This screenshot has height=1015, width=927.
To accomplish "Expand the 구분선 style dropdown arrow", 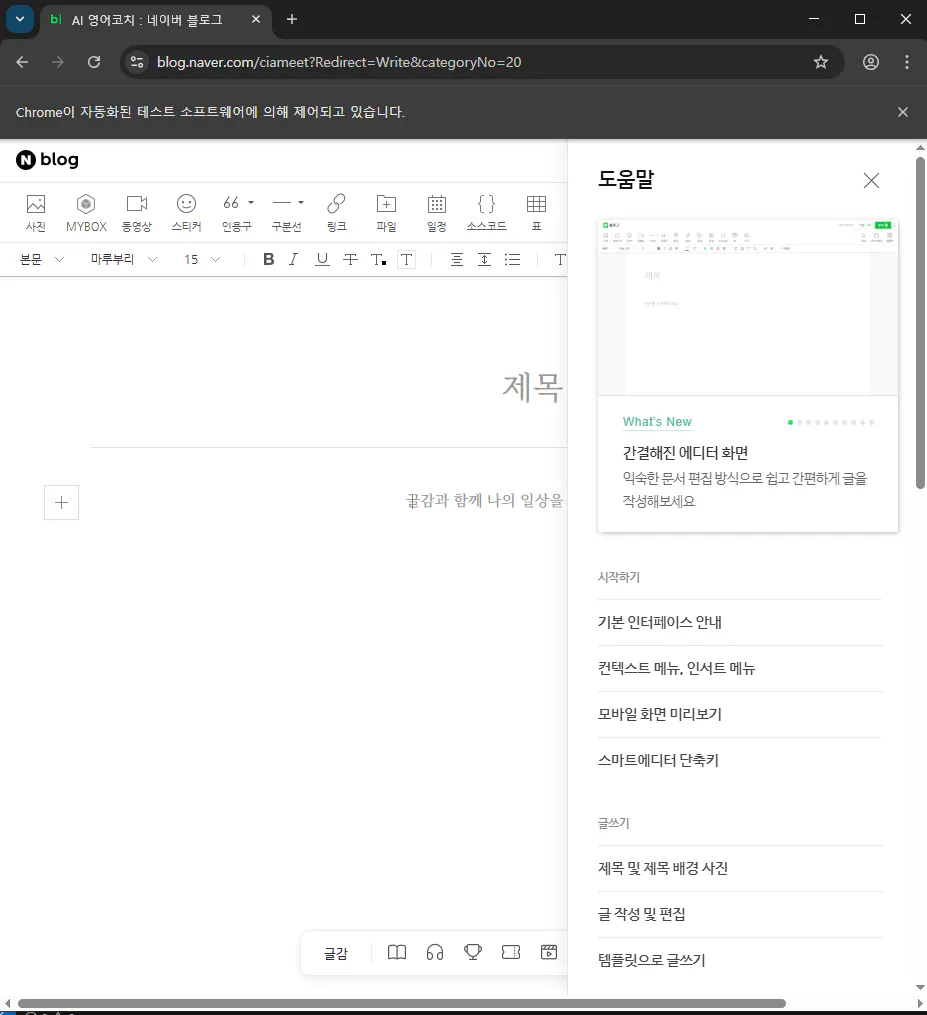I will click(x=301, y=203).
